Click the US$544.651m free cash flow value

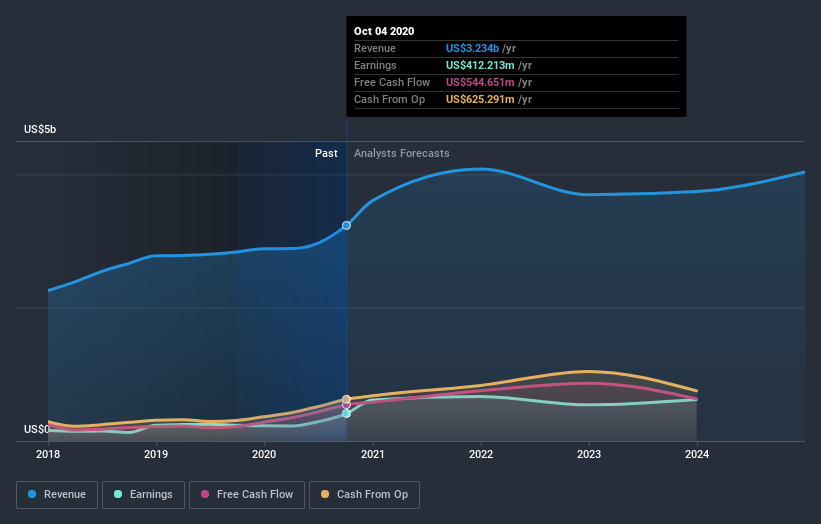[480, 82]
